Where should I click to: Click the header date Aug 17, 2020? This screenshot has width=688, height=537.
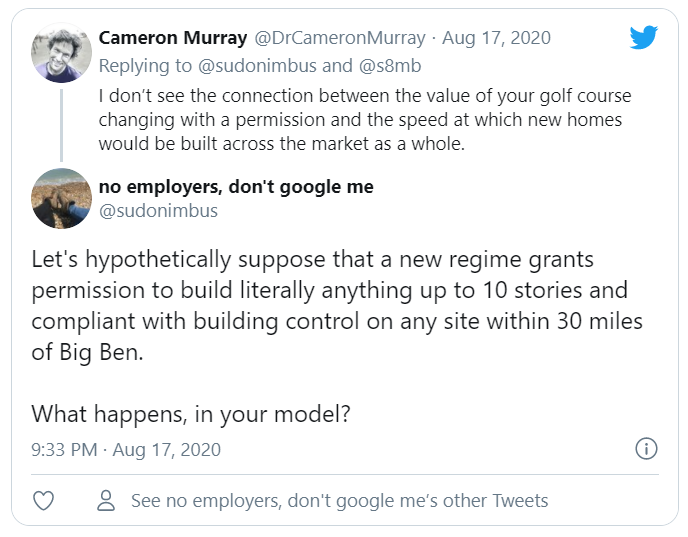coord(496,38)
